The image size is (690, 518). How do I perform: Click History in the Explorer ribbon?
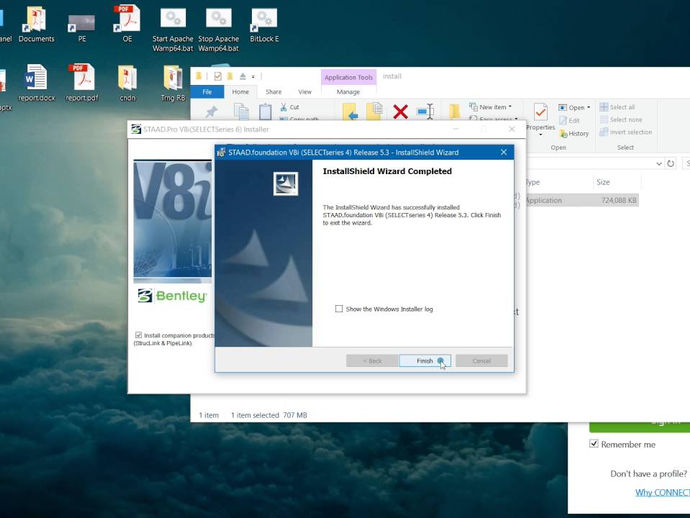(x=574, y=133)
